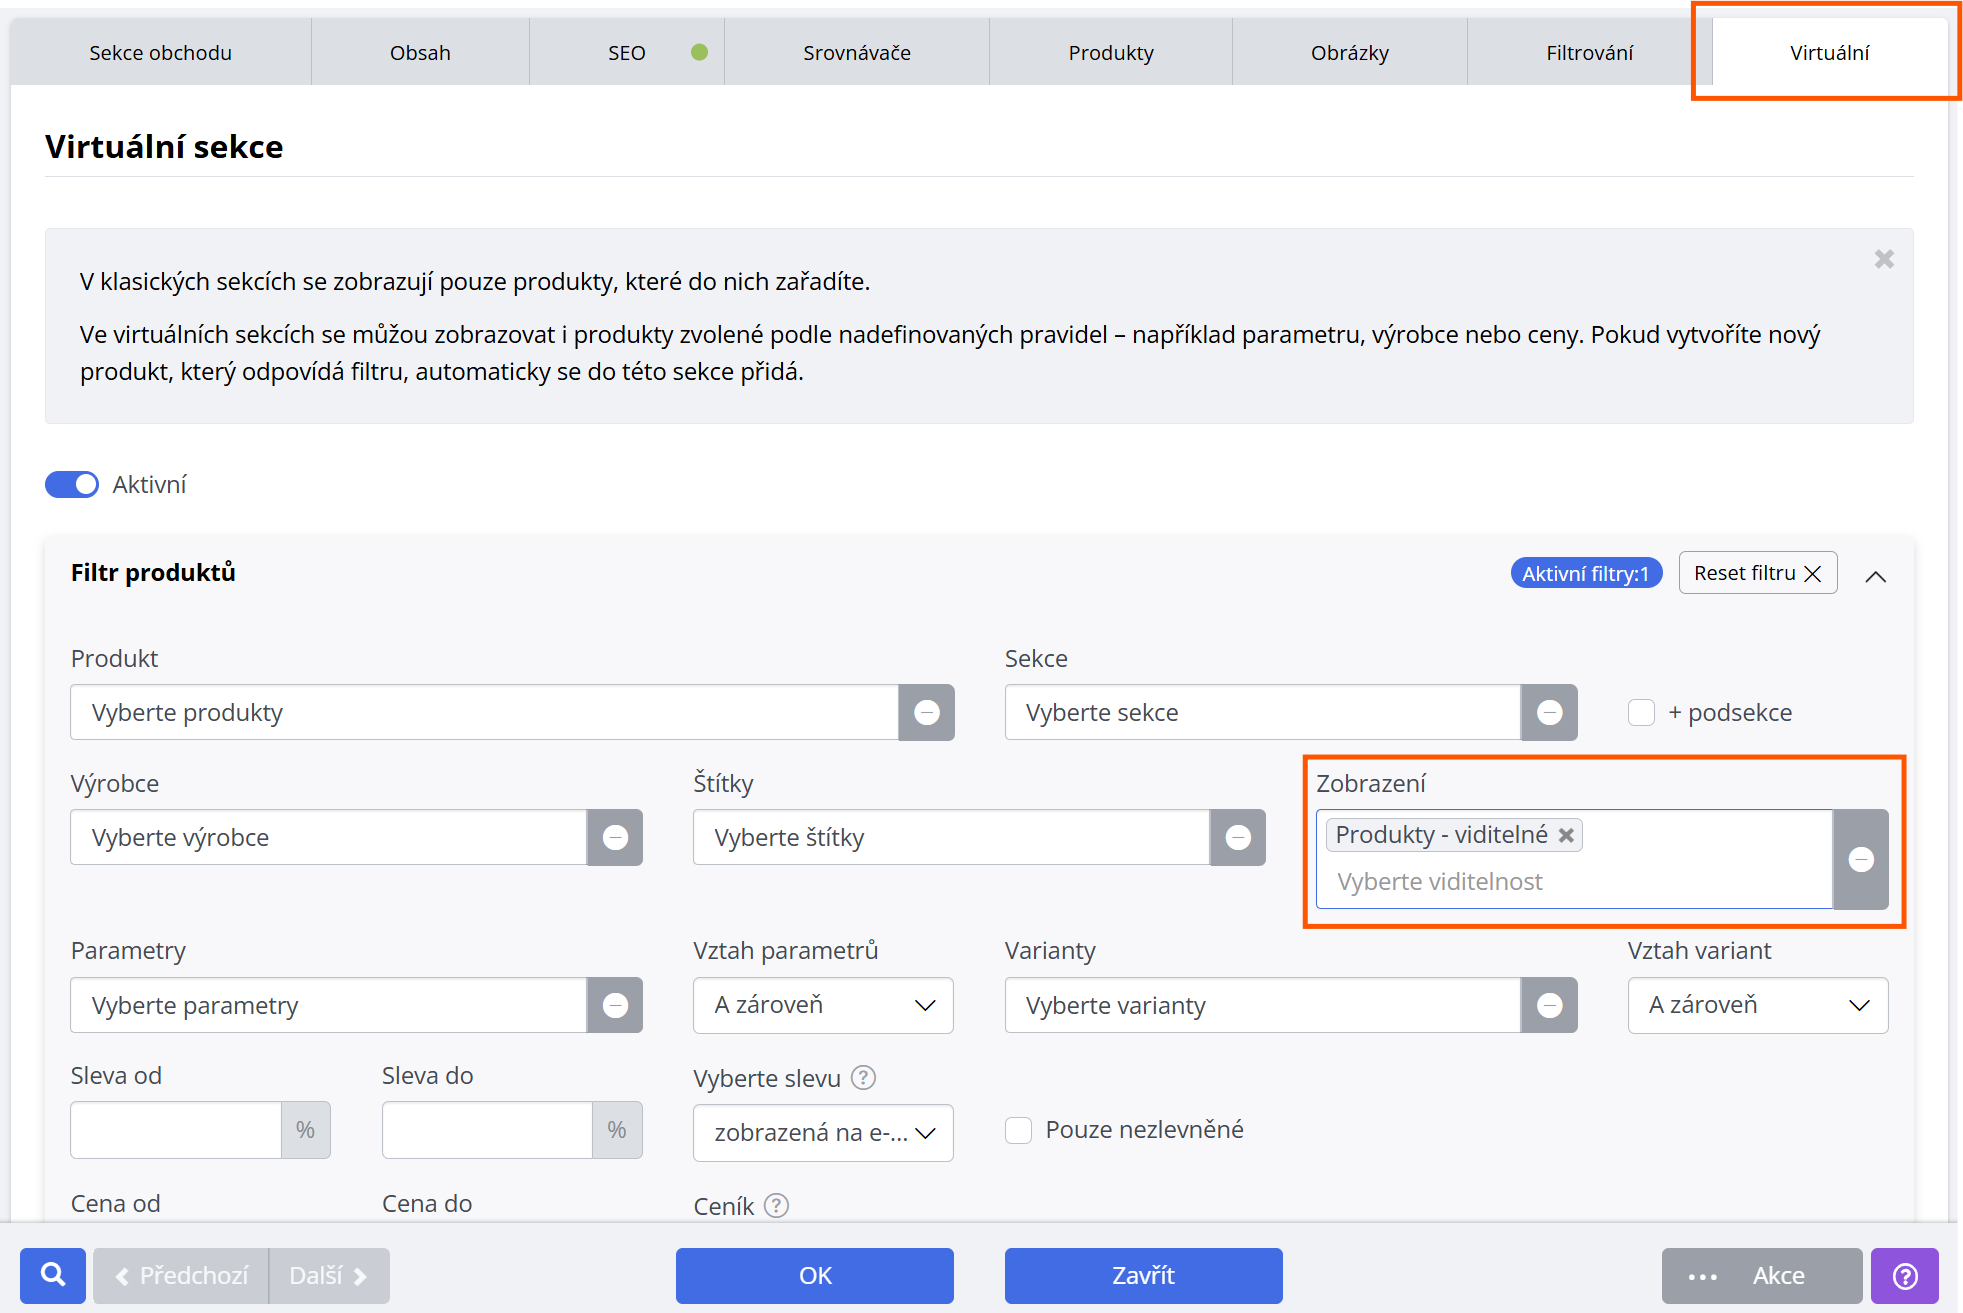
Task: Open the Akce menu button
Action: tap(1761, 1275)
